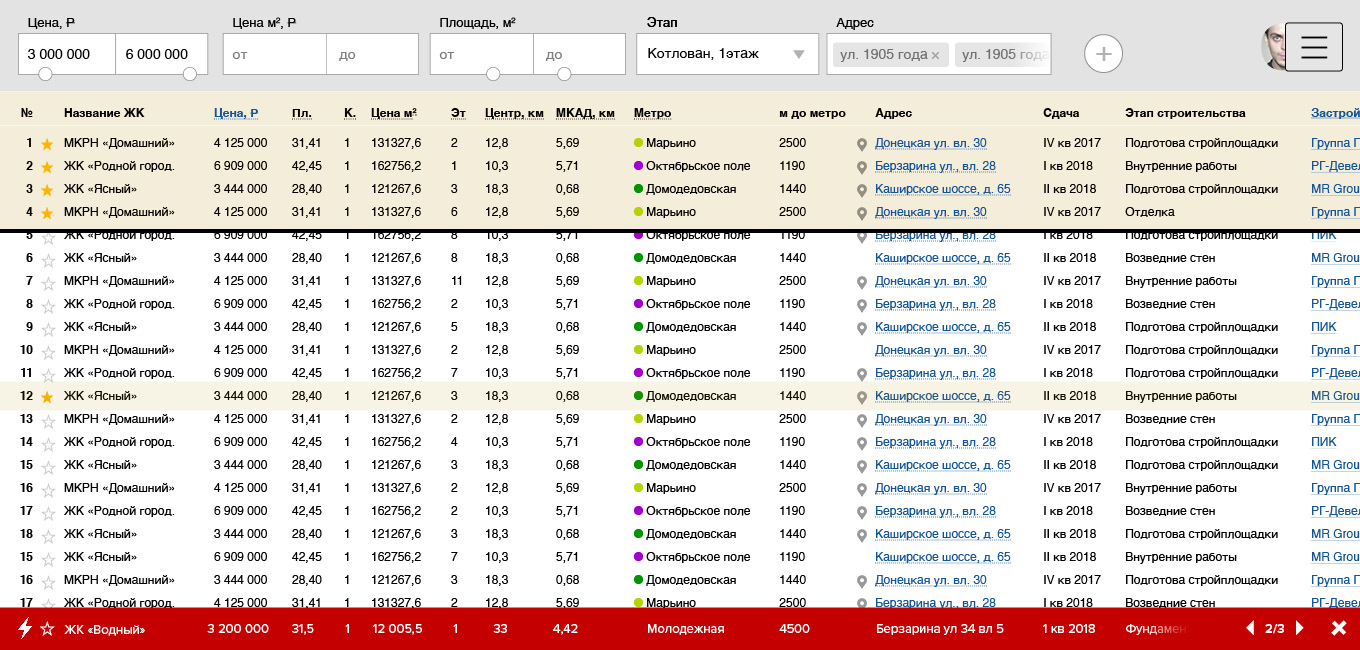Close the red promoted listing bar
The width and height of the screenshot is (1360, 650).
coord(1338,629)
